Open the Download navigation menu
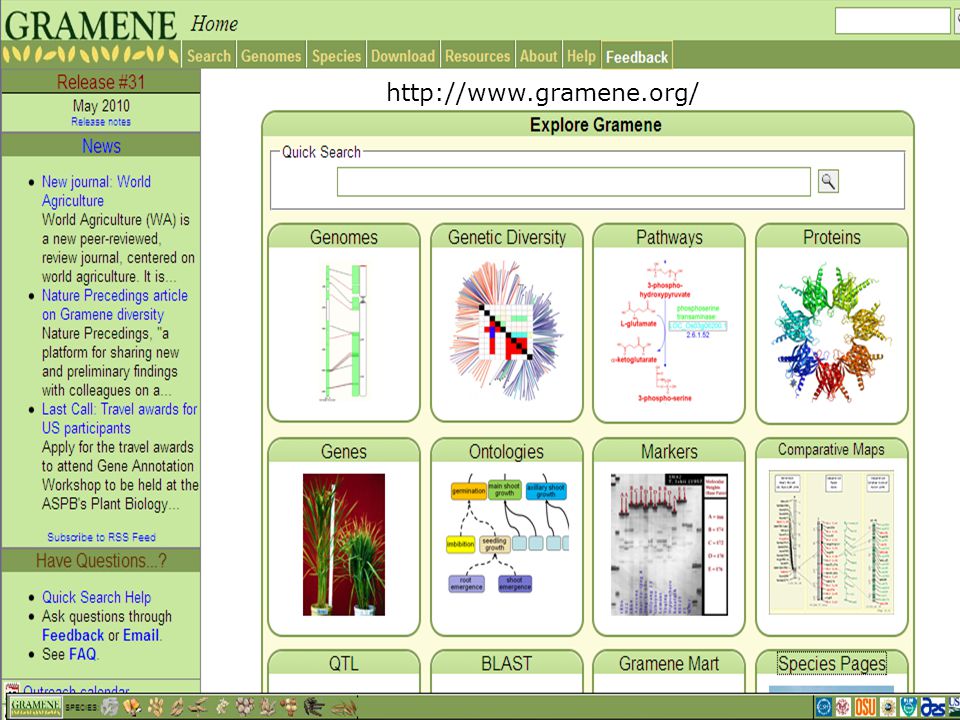The image size is (960, 720). (x=403, y=56)
